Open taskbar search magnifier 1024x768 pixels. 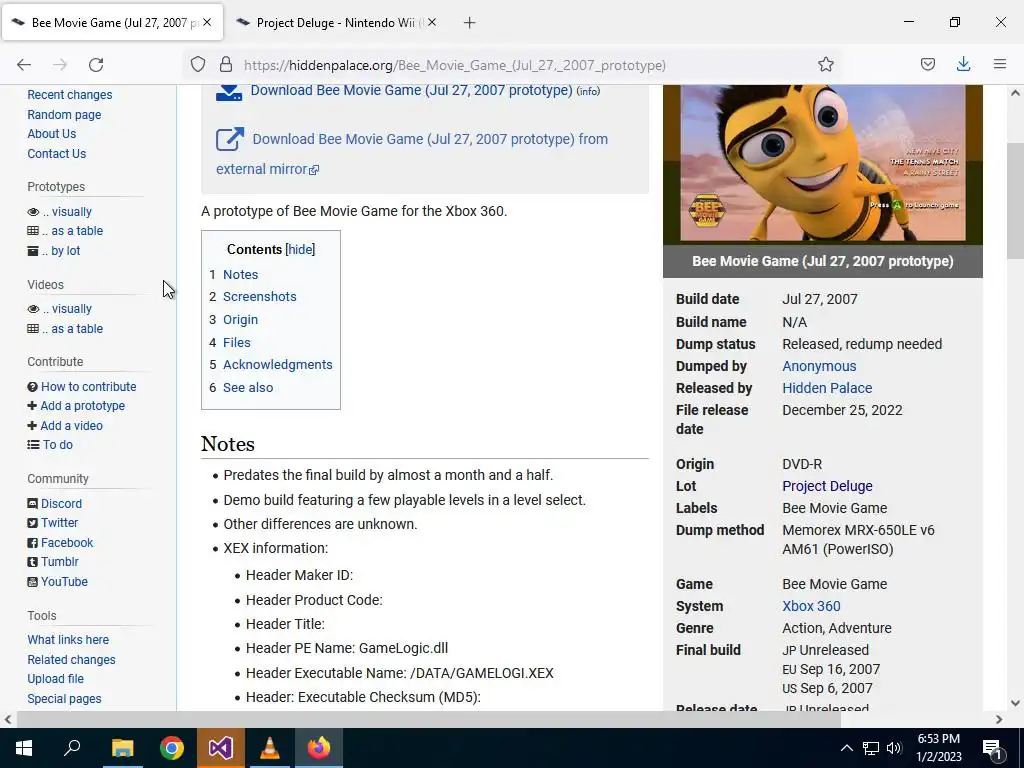[72, 748]
